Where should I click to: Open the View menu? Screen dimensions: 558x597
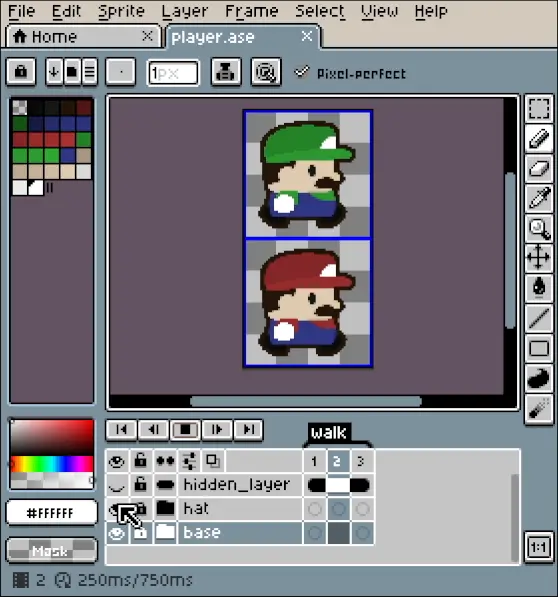click(x=379, y=11)
